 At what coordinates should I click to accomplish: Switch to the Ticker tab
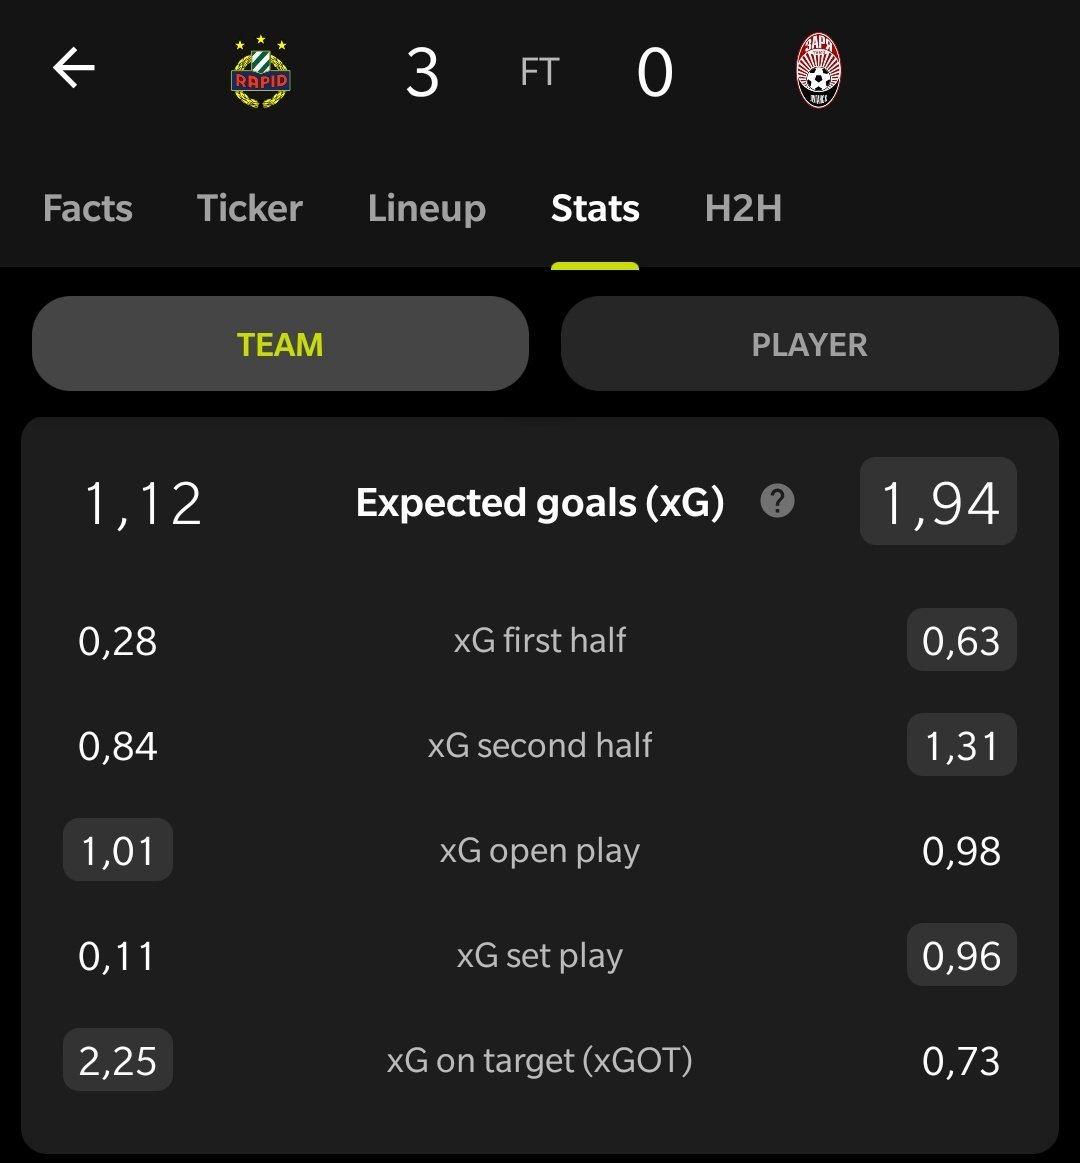click(249, 208)
